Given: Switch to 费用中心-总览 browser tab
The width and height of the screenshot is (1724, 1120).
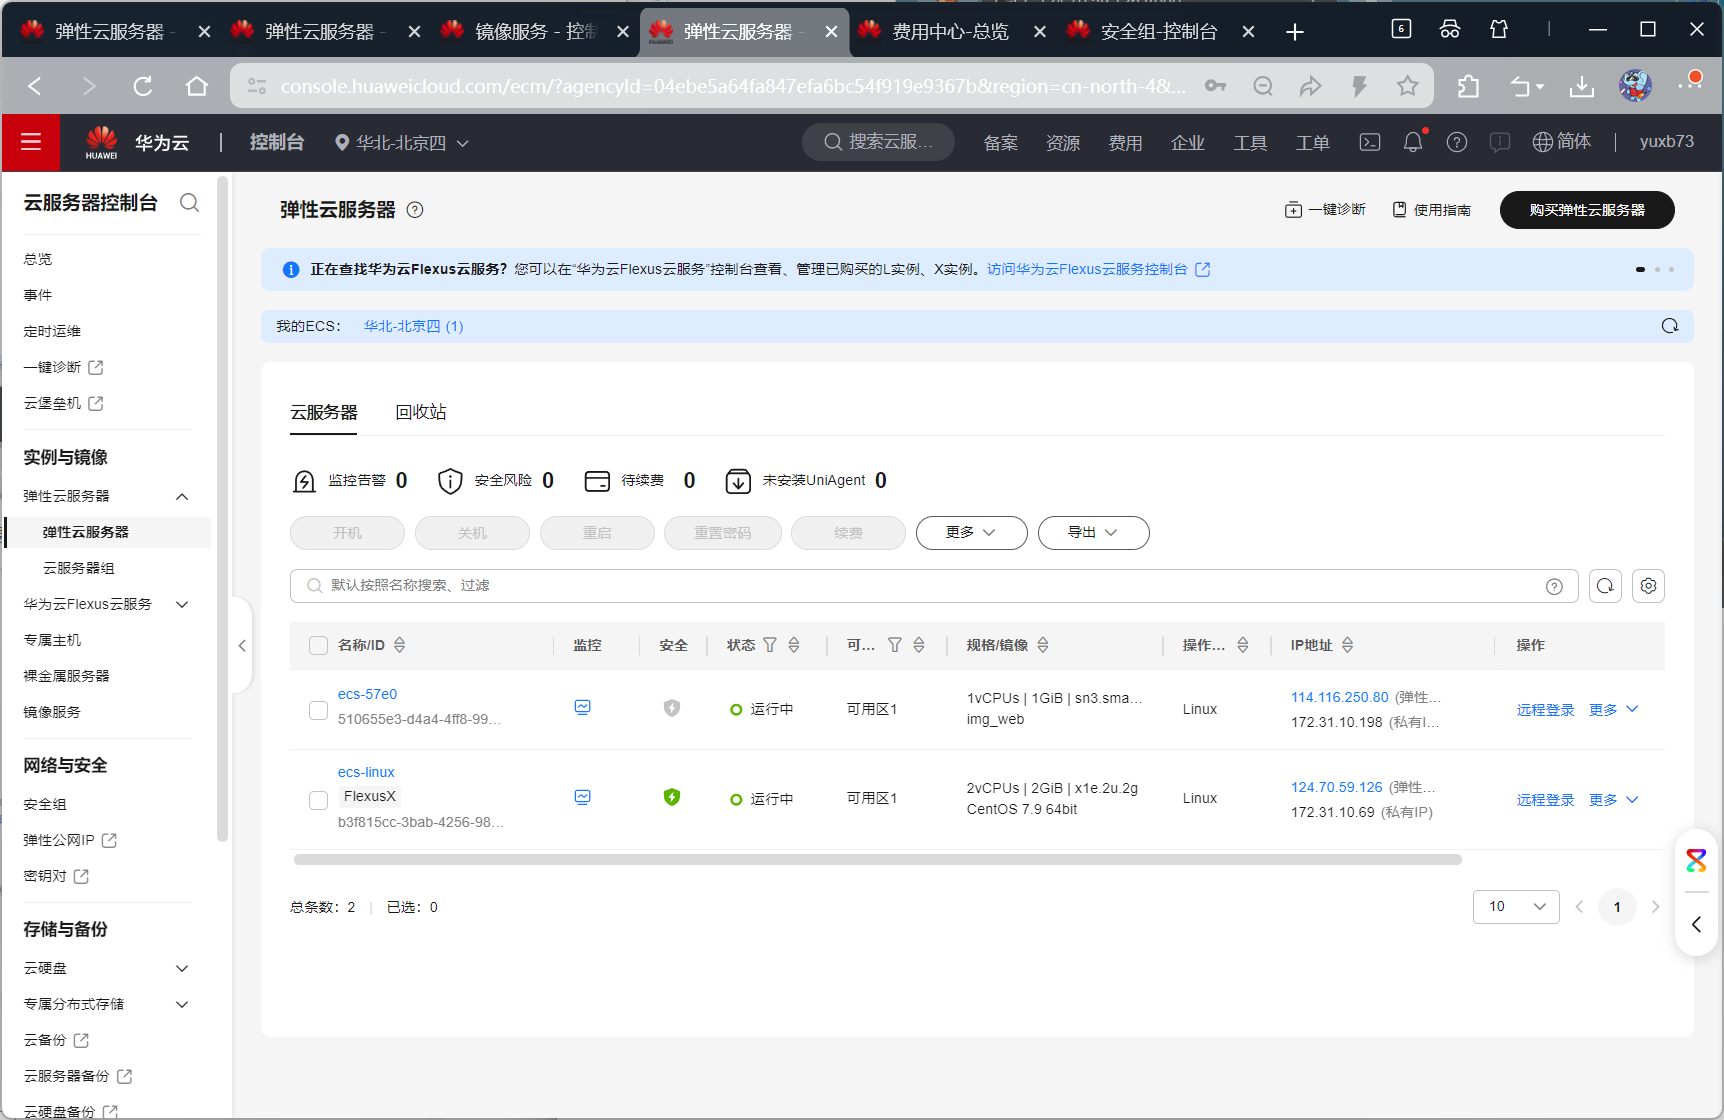Looking at the screenshot, I should coord(951,31).
